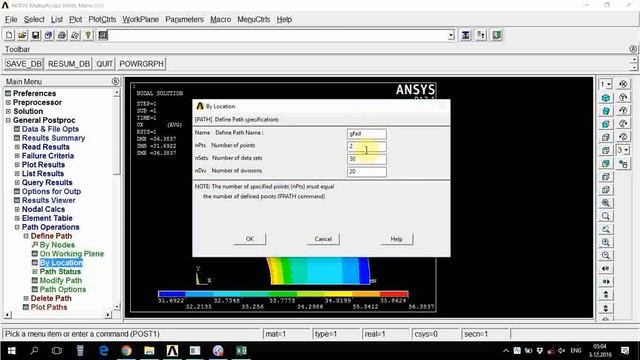The width and height of the screenshot is (640, 360).
Task: Collapse the Path Operations node
Action: pyautogui.click(x=17, y=227)
